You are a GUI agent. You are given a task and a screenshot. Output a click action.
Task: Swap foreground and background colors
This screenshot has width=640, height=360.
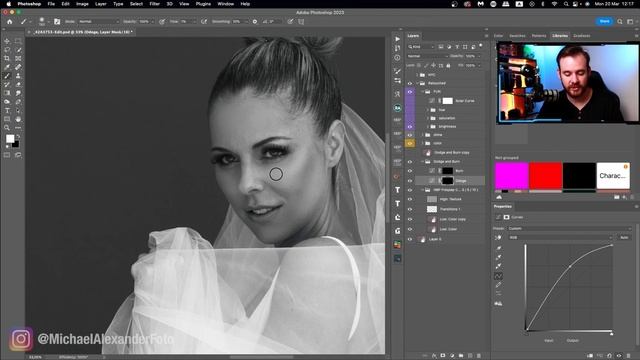click(17, 136)
